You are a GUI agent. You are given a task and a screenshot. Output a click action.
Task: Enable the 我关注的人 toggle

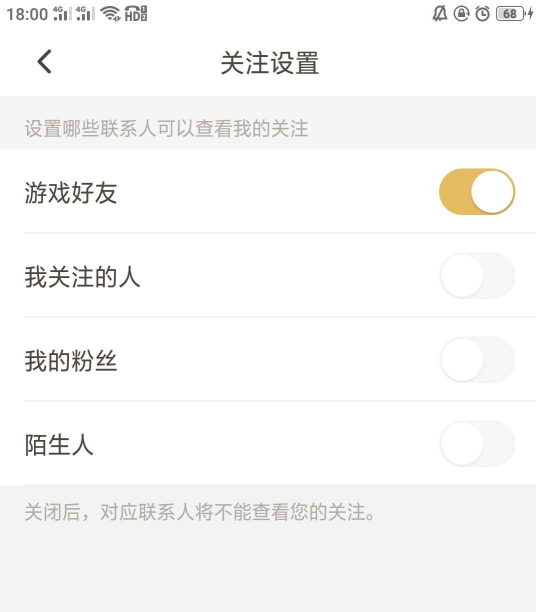click(x=477, y=276)
